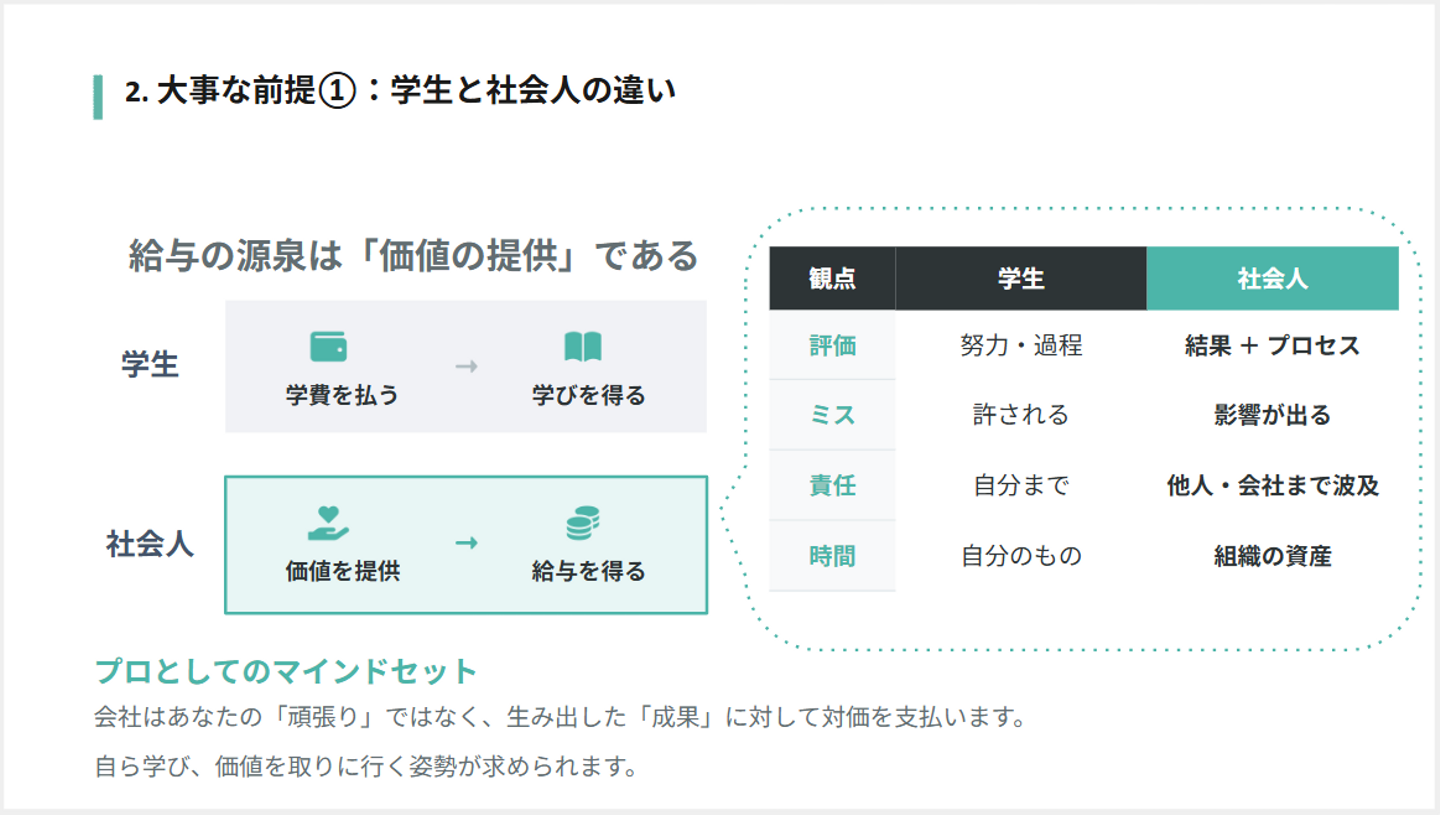Click the green accent bar beside the title
This screenshot has width=1440, height=815.
[98, 96]
